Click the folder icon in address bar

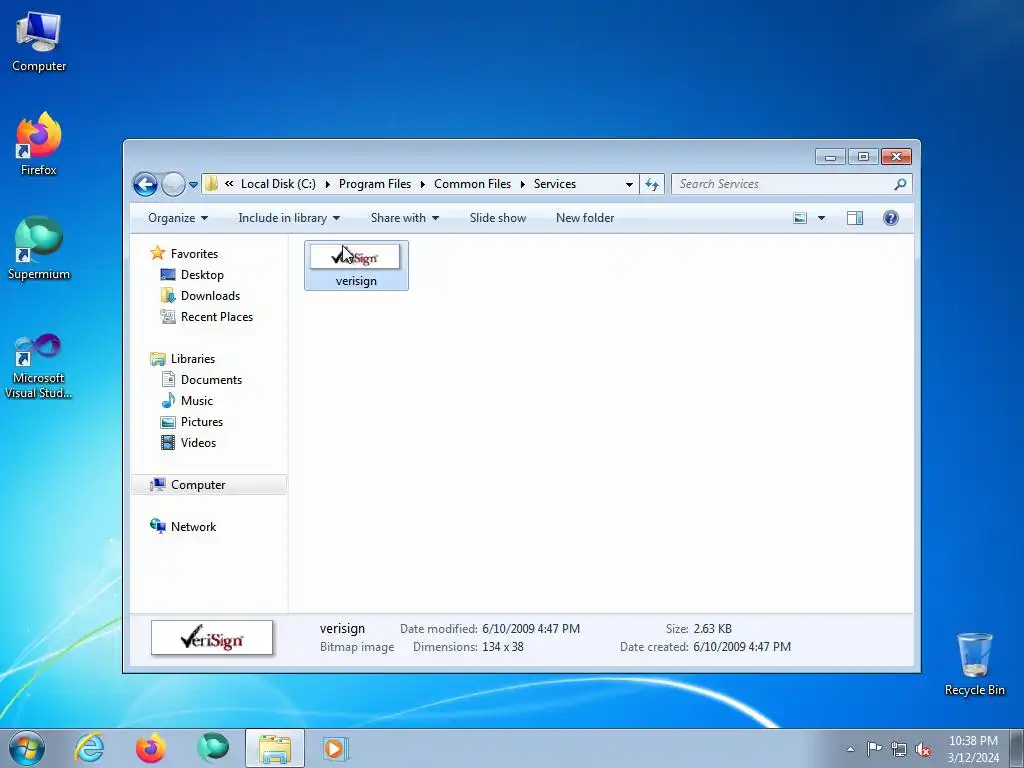[x=211, y=184]
